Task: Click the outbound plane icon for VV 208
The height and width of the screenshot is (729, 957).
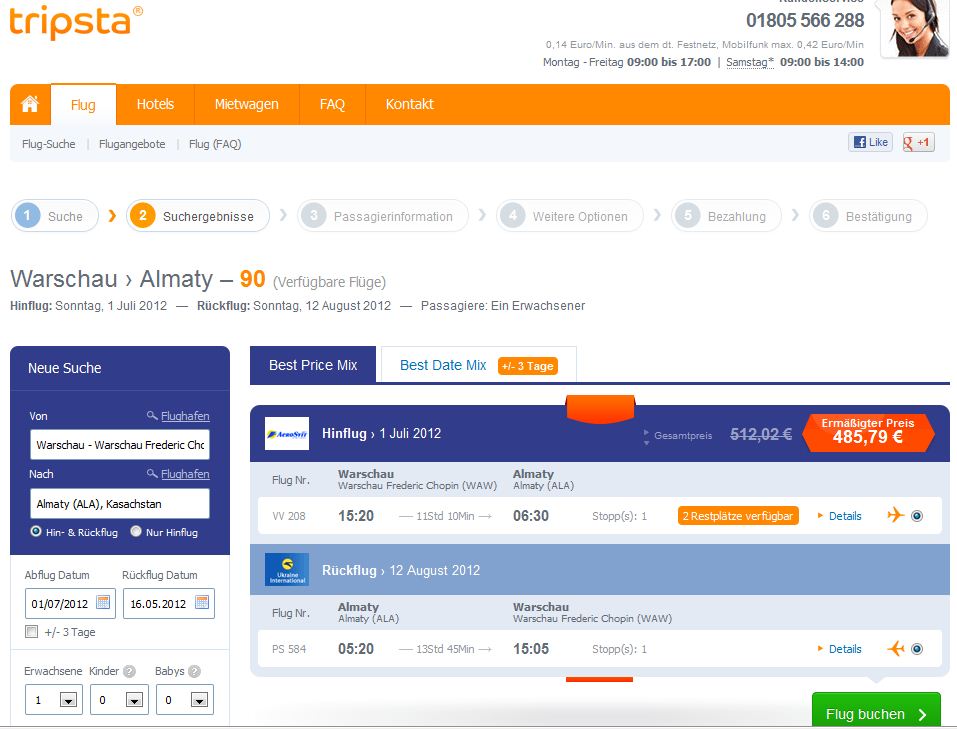Action: [895, 515]
